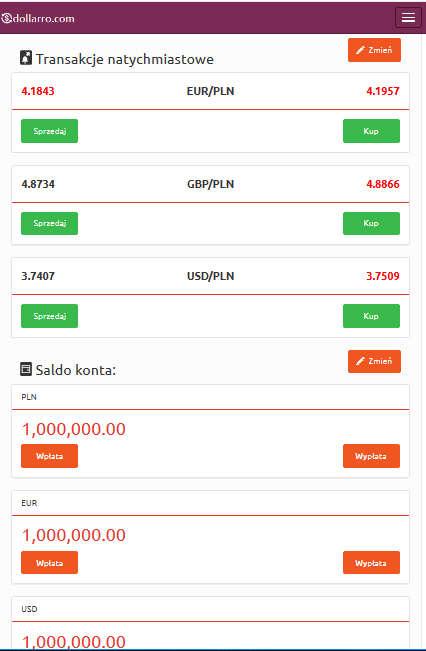The width and height of the screenshot is (426, 651).
Task: Click the PLN balance amount 1,000,000.00
Action: [x=73, y=429]
